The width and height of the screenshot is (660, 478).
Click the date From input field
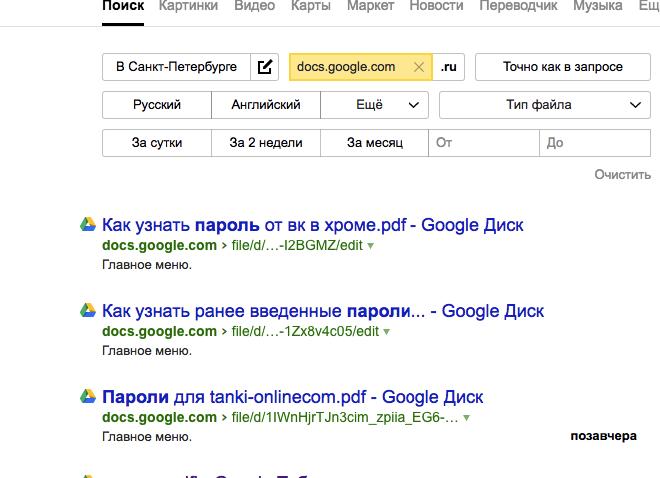(483, 143)
